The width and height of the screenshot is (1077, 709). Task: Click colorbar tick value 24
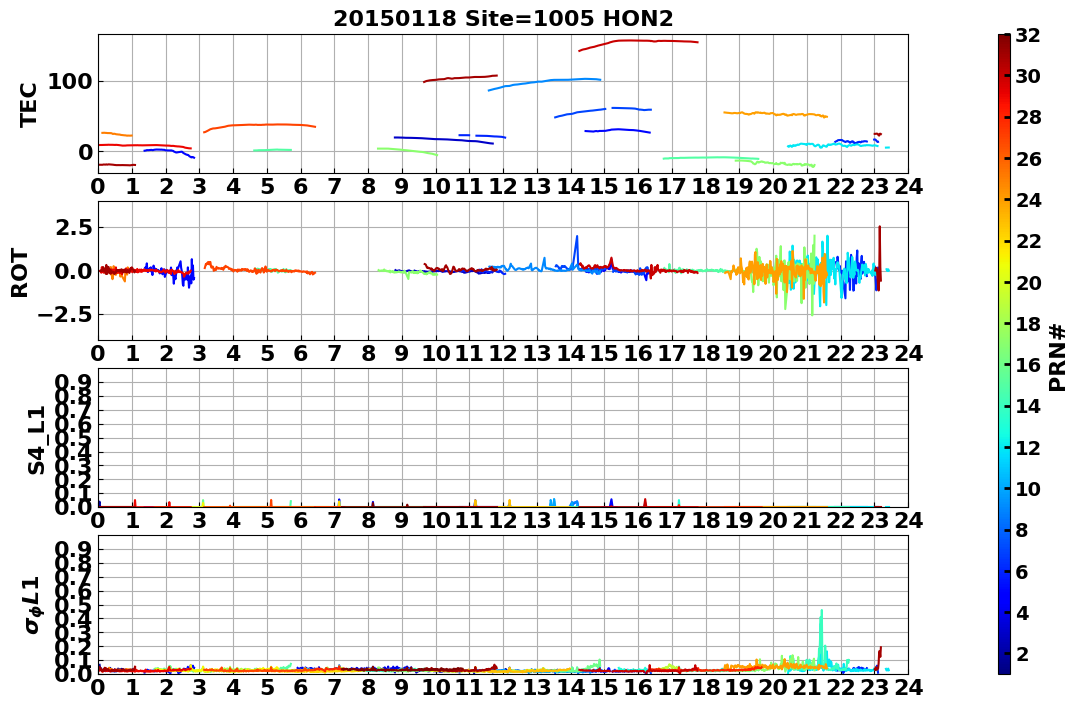pyautogui.click(x=1028, y=200)
